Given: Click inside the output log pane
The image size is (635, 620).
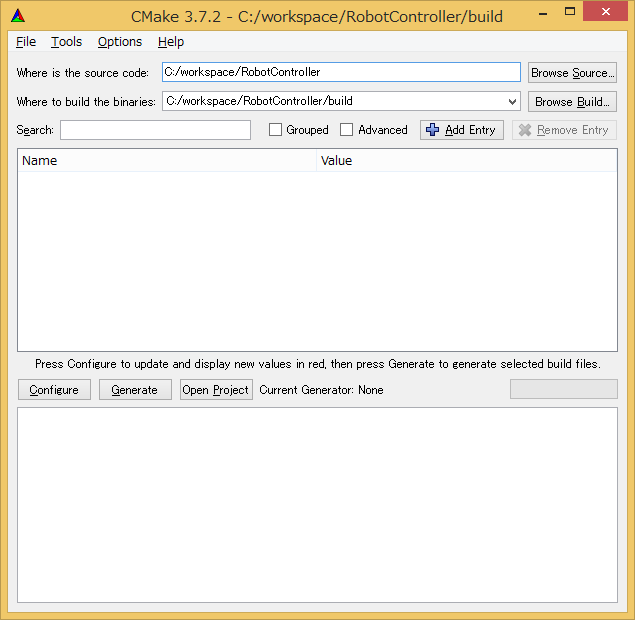Looking at the screenshot, I should pos(317,505).
